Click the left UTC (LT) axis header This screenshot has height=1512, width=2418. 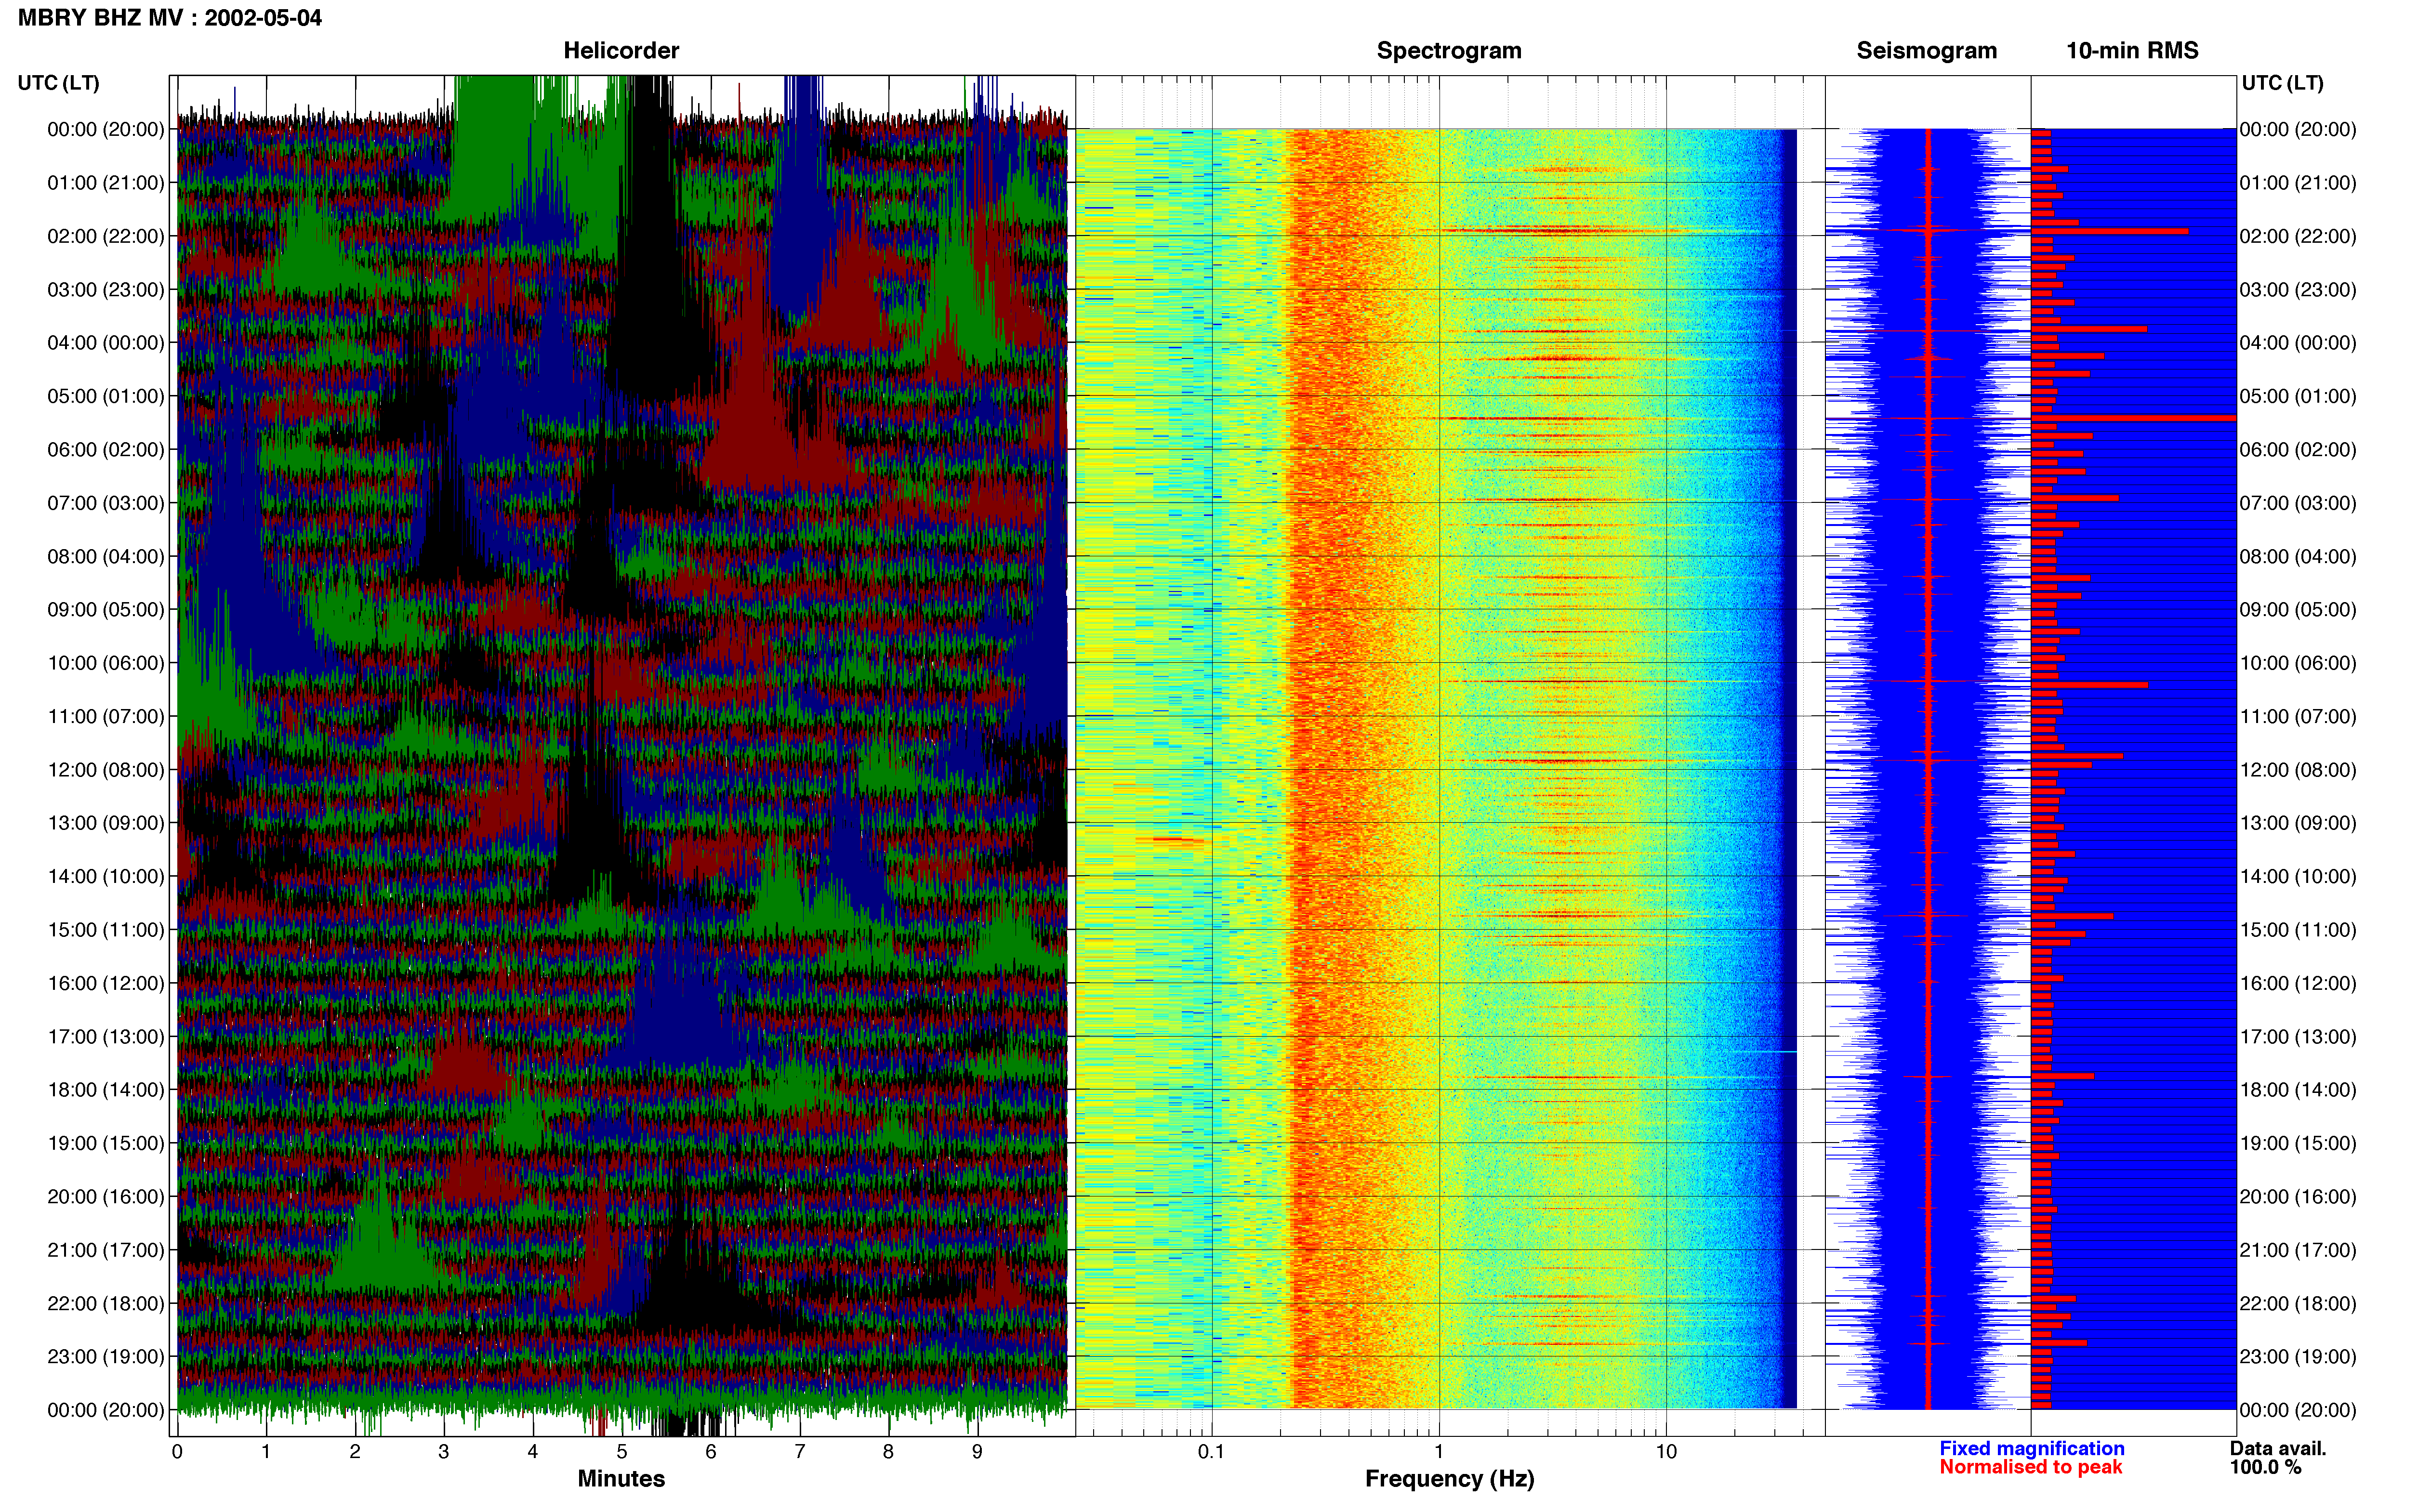59,83
